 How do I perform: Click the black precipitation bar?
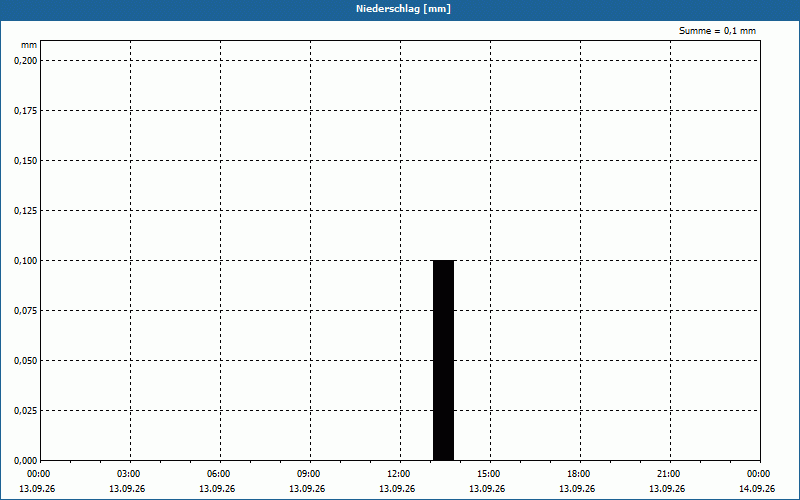(x=443, y=360)
